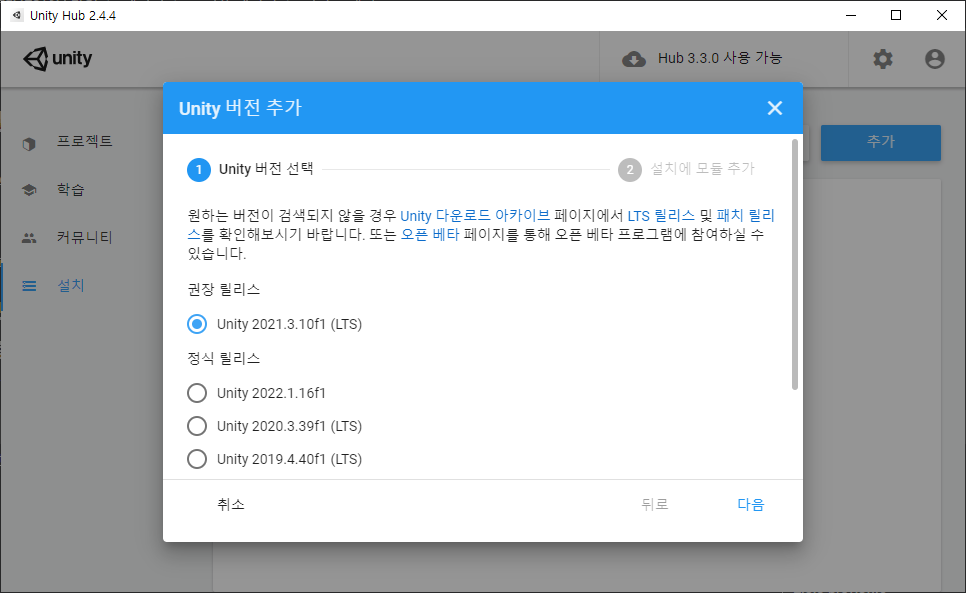
Task: Click the 정식 릴리스 heading text
Action: (224, 358)
